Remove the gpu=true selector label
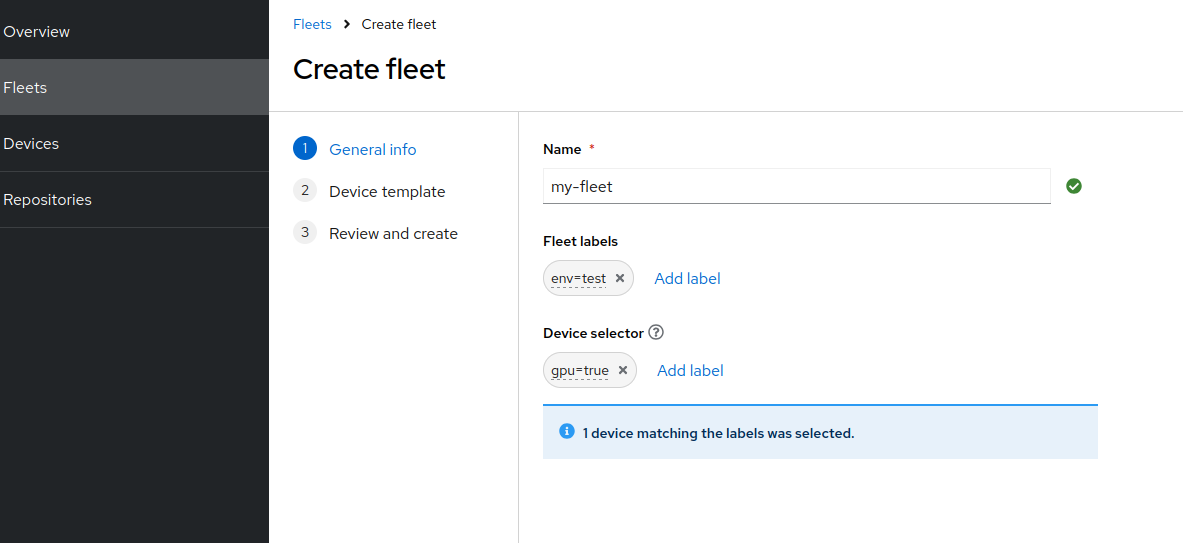The width and height of the screenshot is (1183, 543). click(623, 370)
